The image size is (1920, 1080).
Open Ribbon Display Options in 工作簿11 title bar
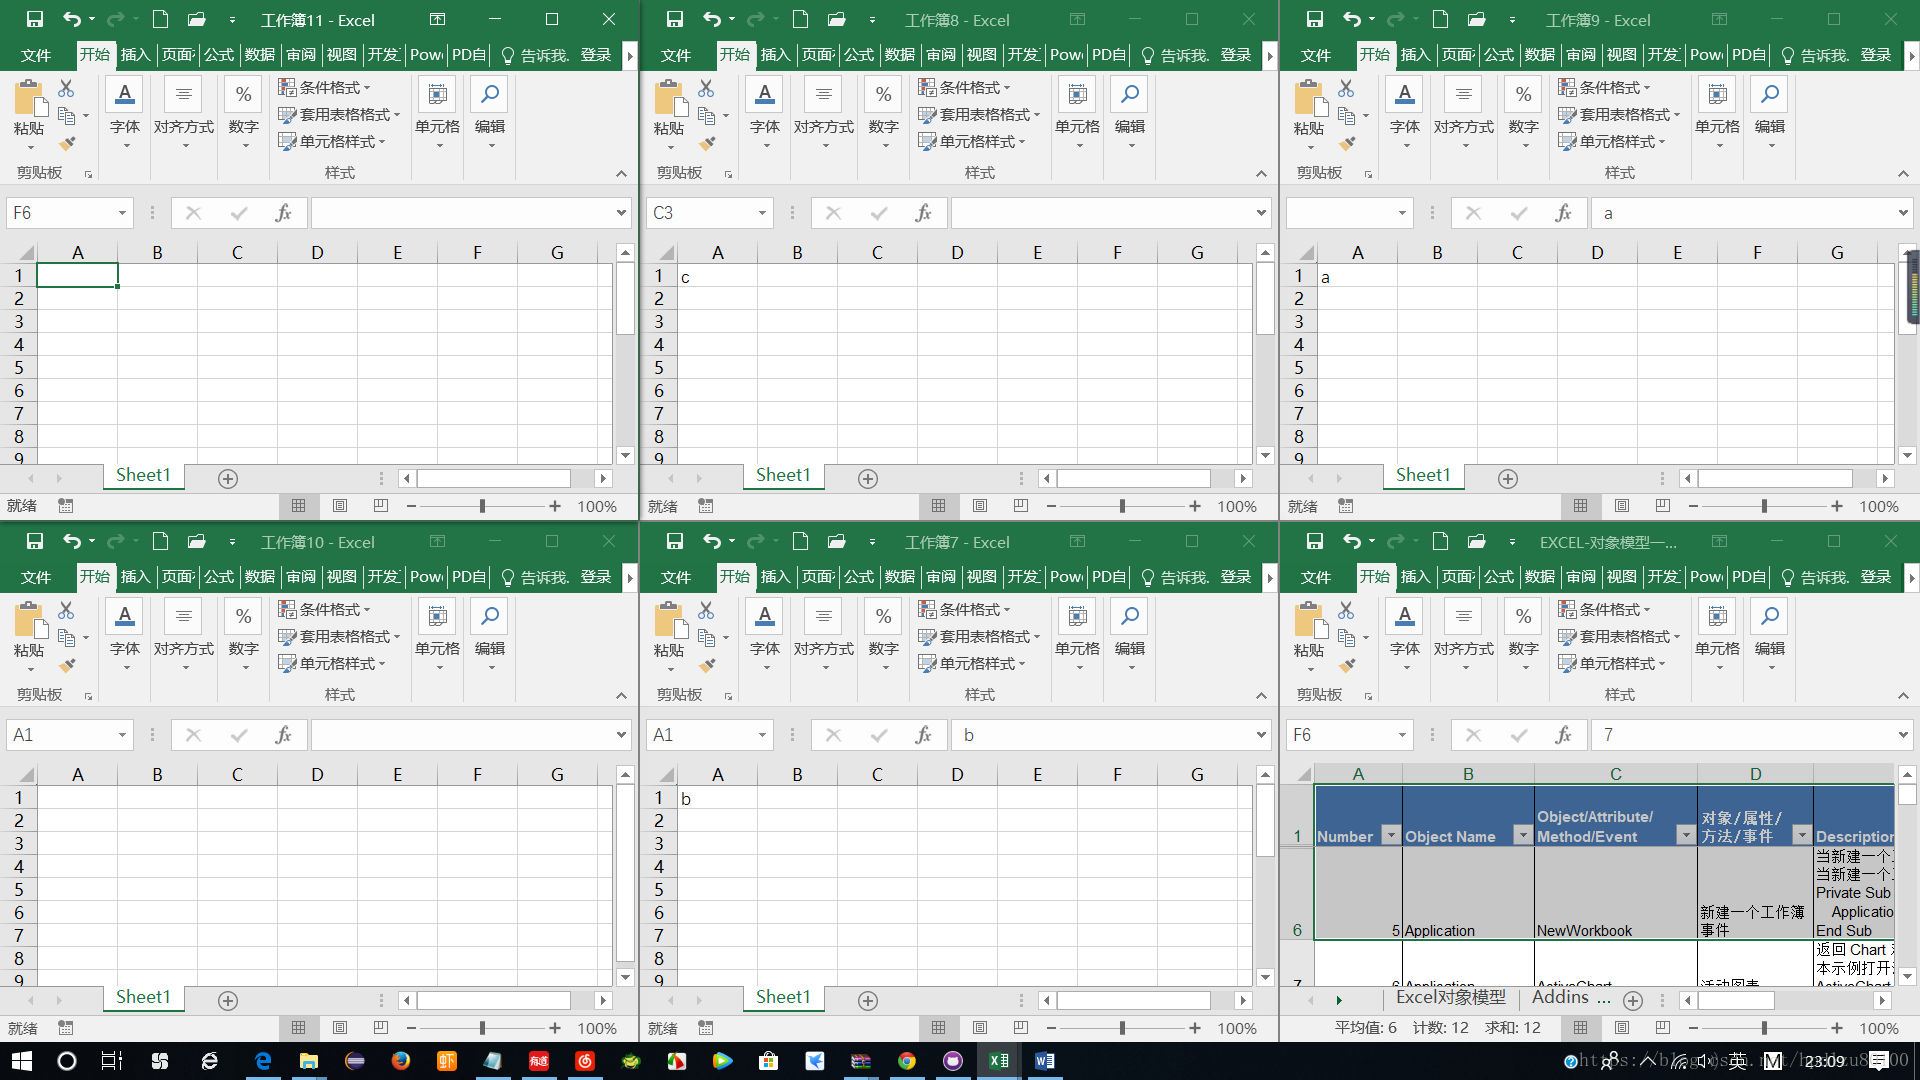(x=437, y=19)
